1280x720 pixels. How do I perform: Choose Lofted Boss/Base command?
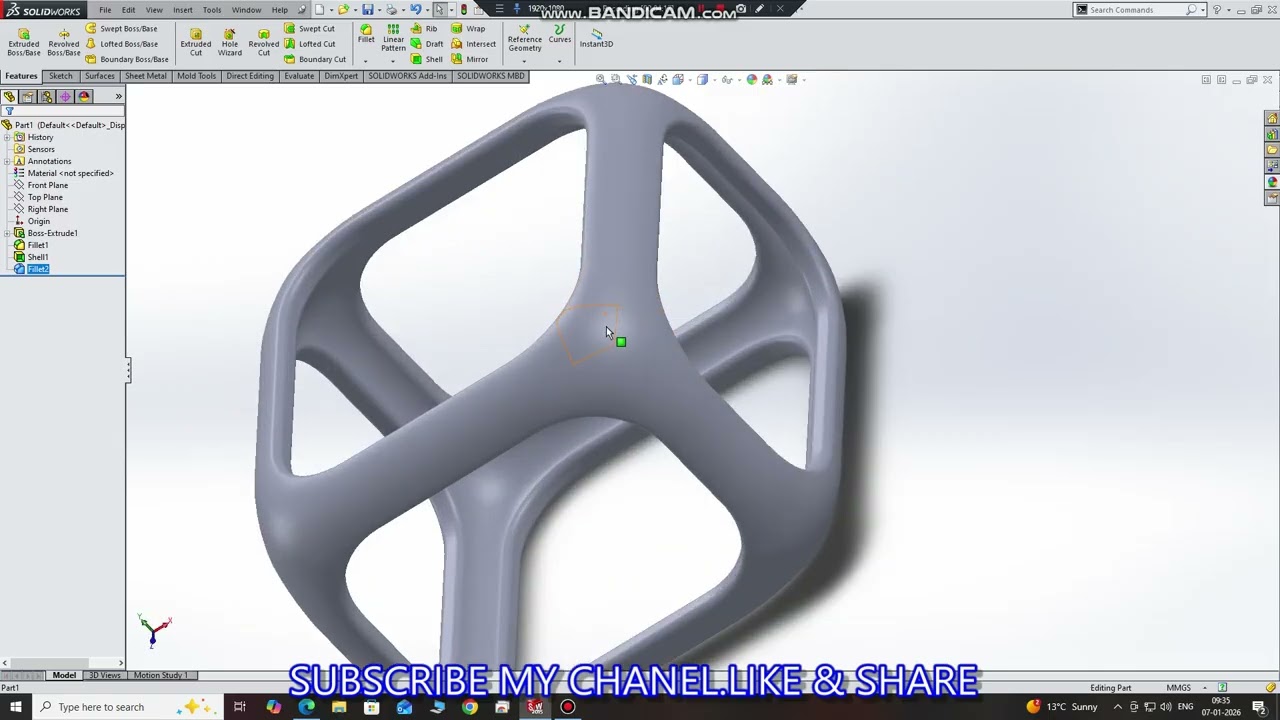pos(121,44)
